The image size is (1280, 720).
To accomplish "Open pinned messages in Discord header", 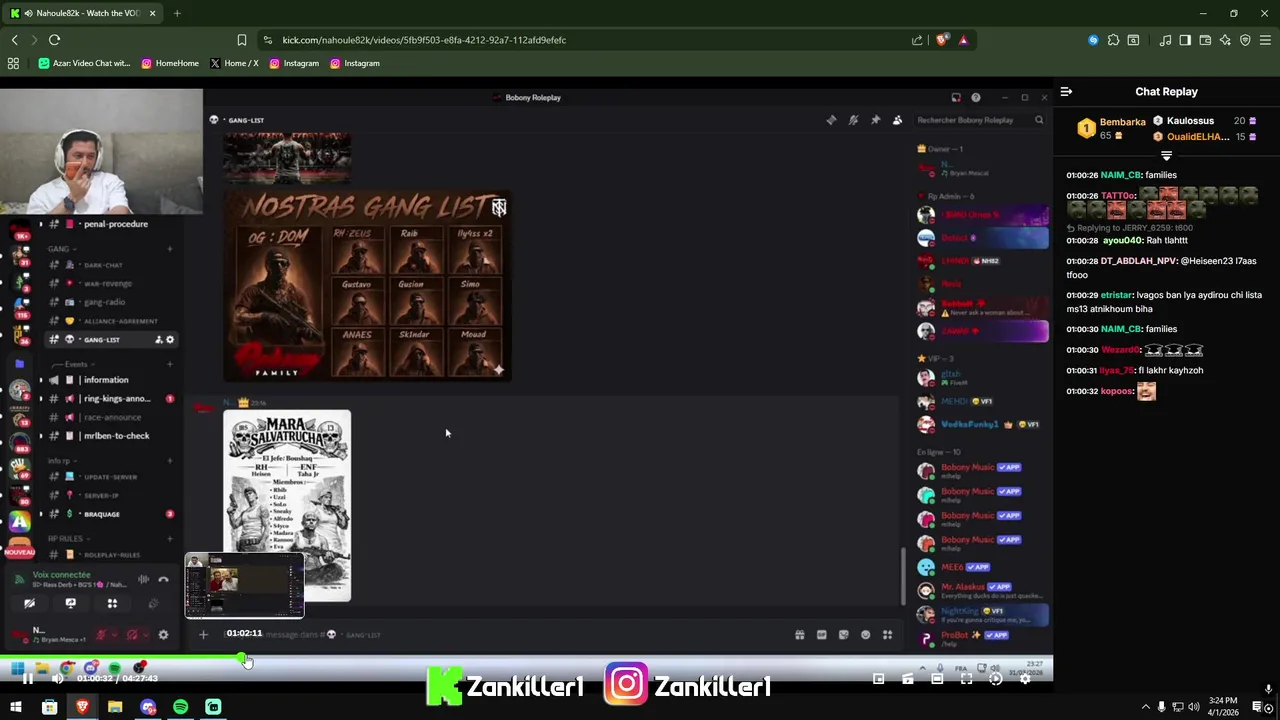I will [x=875, y=120].
